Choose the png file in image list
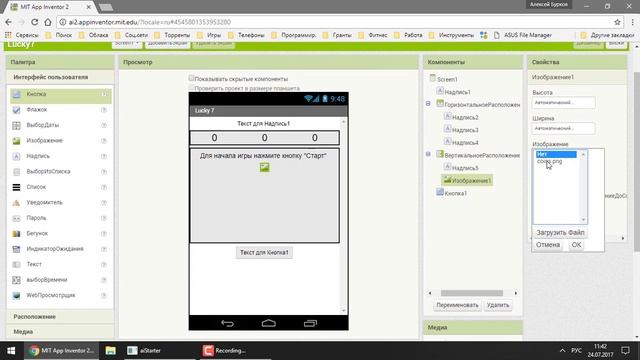The width and height of the screenshot is (640, 360). point(549,162)
